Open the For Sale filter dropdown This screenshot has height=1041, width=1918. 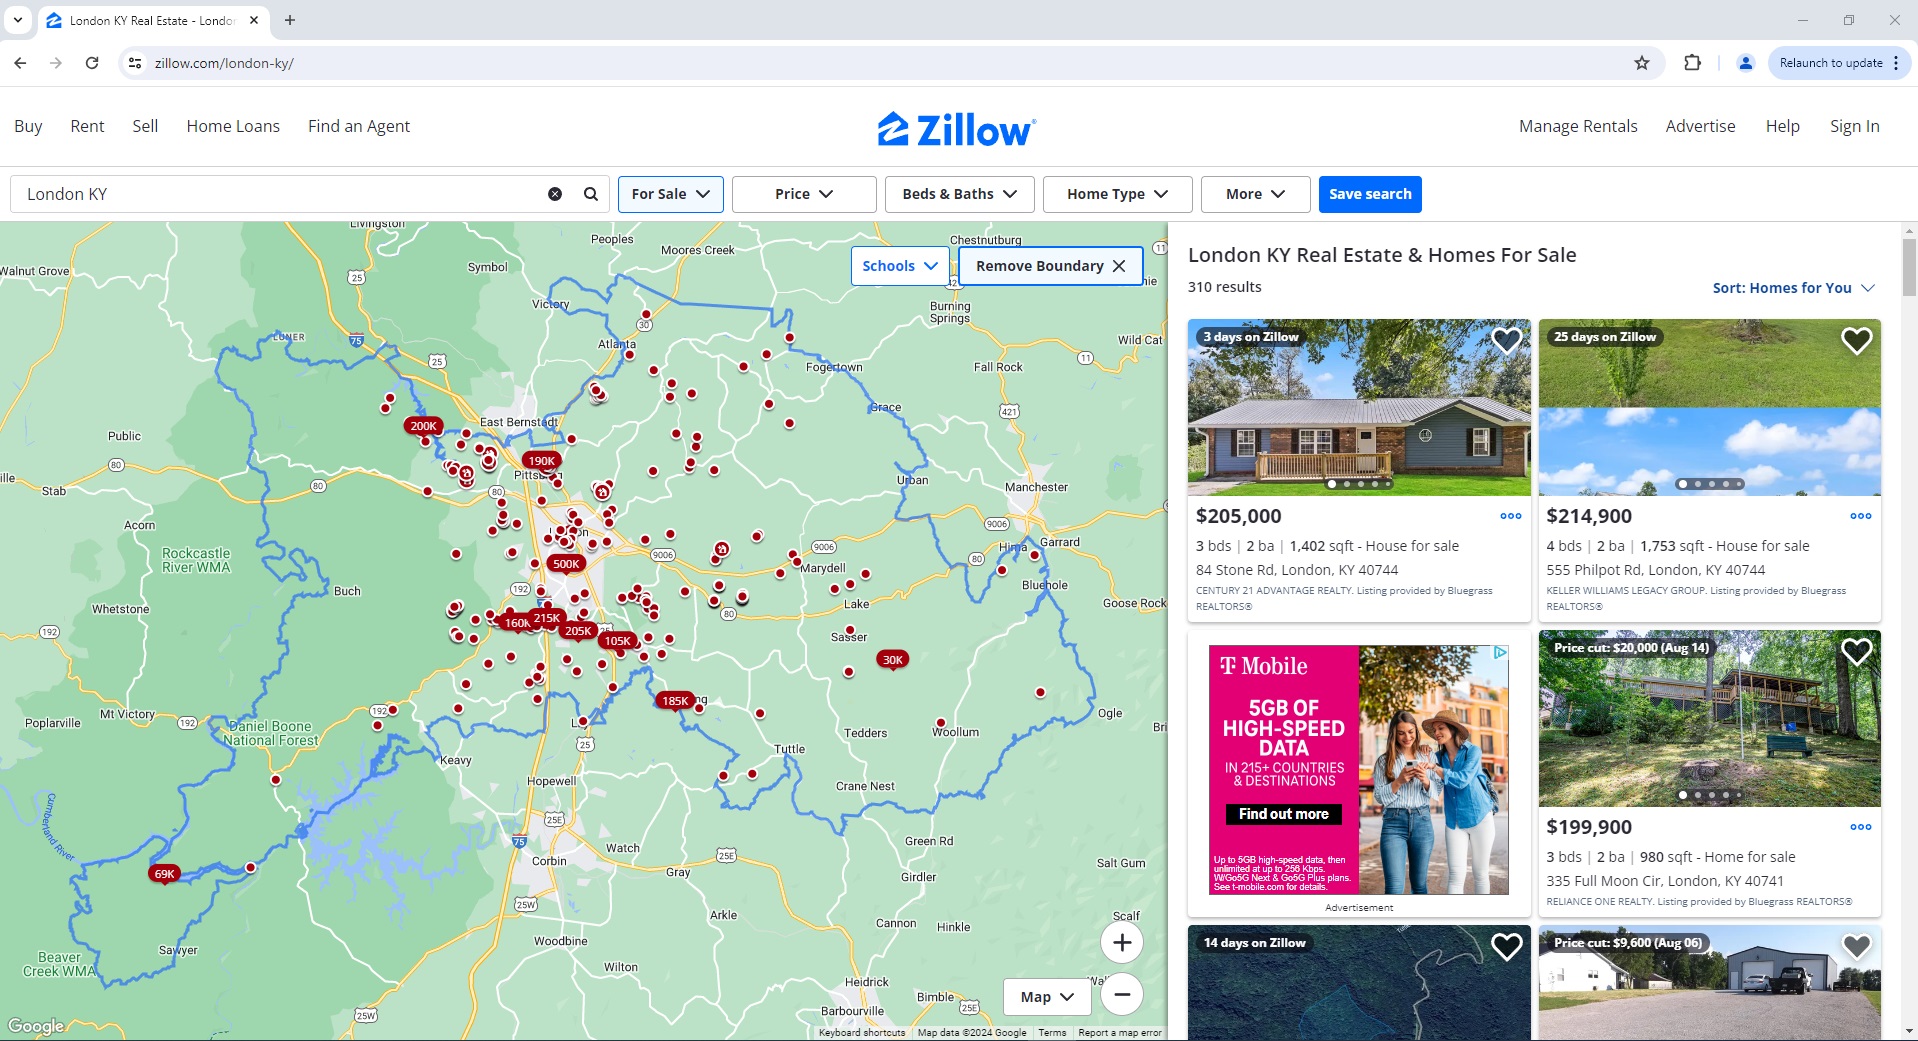click(x=669, y=193)
